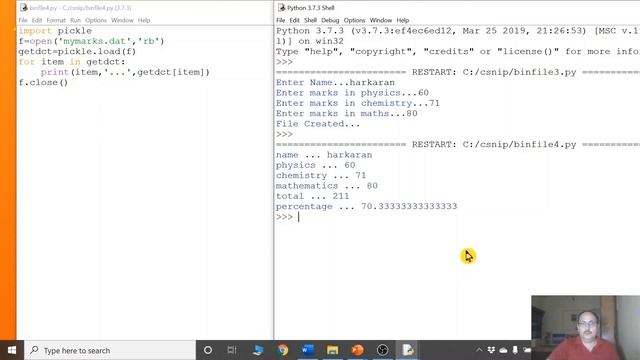
Task: Switch to Microsoft Word on taskbar
Action: [x=307, y=350]
